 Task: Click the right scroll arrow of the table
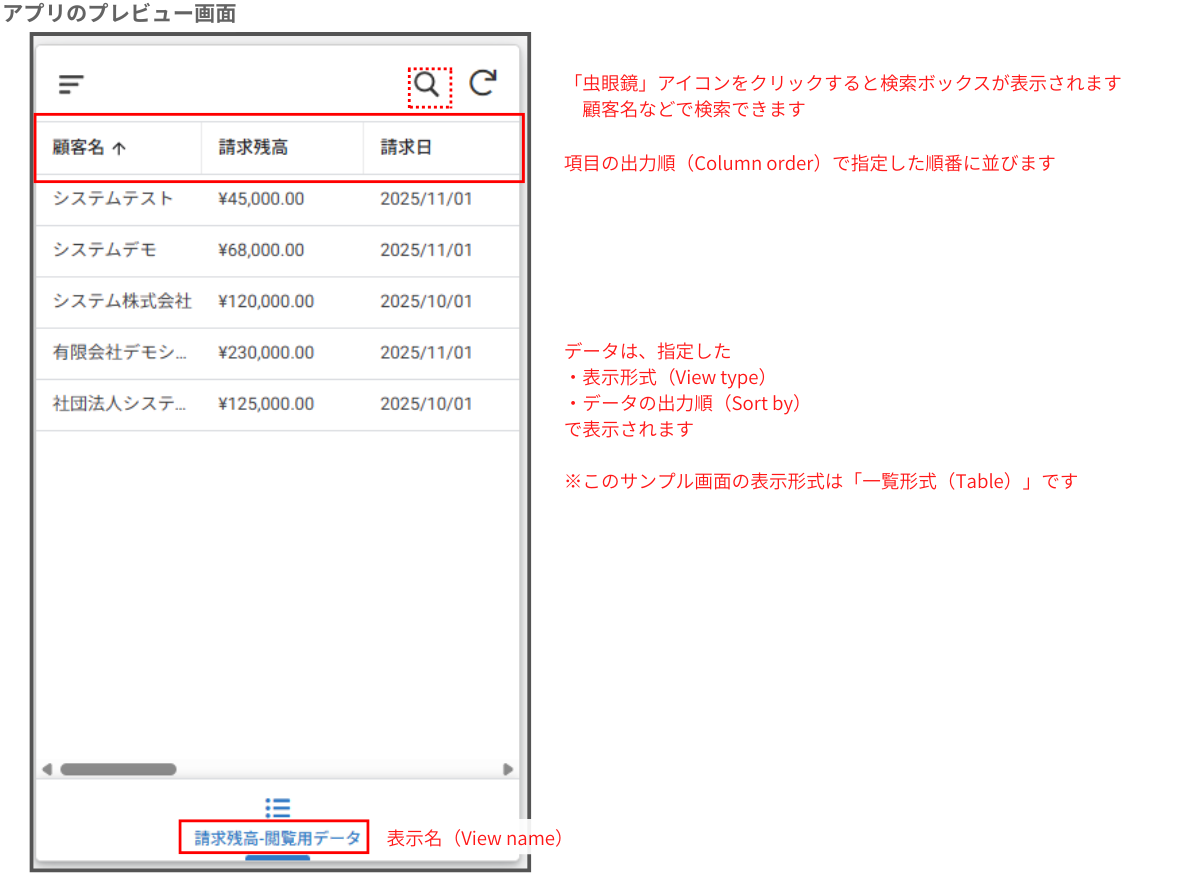click(509, 769)
